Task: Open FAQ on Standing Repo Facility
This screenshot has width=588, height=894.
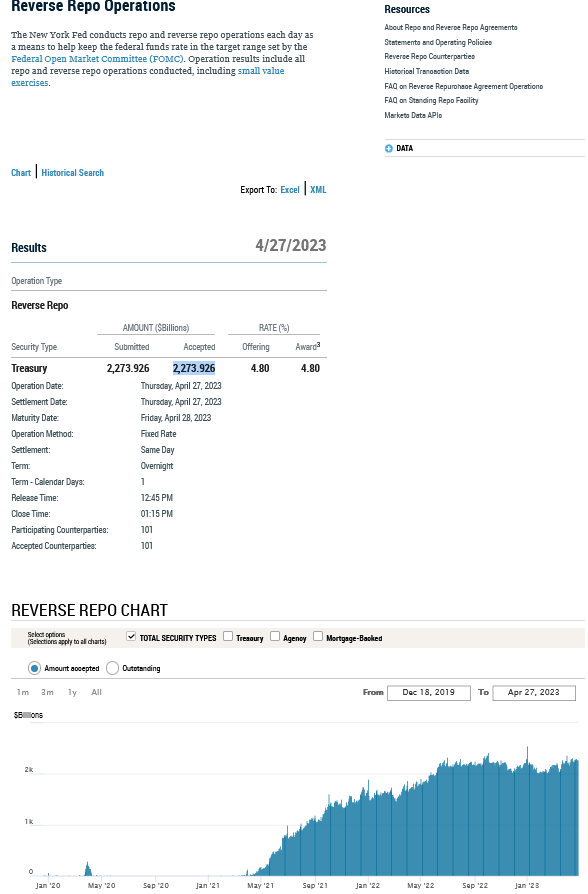Action: (431, 100)
